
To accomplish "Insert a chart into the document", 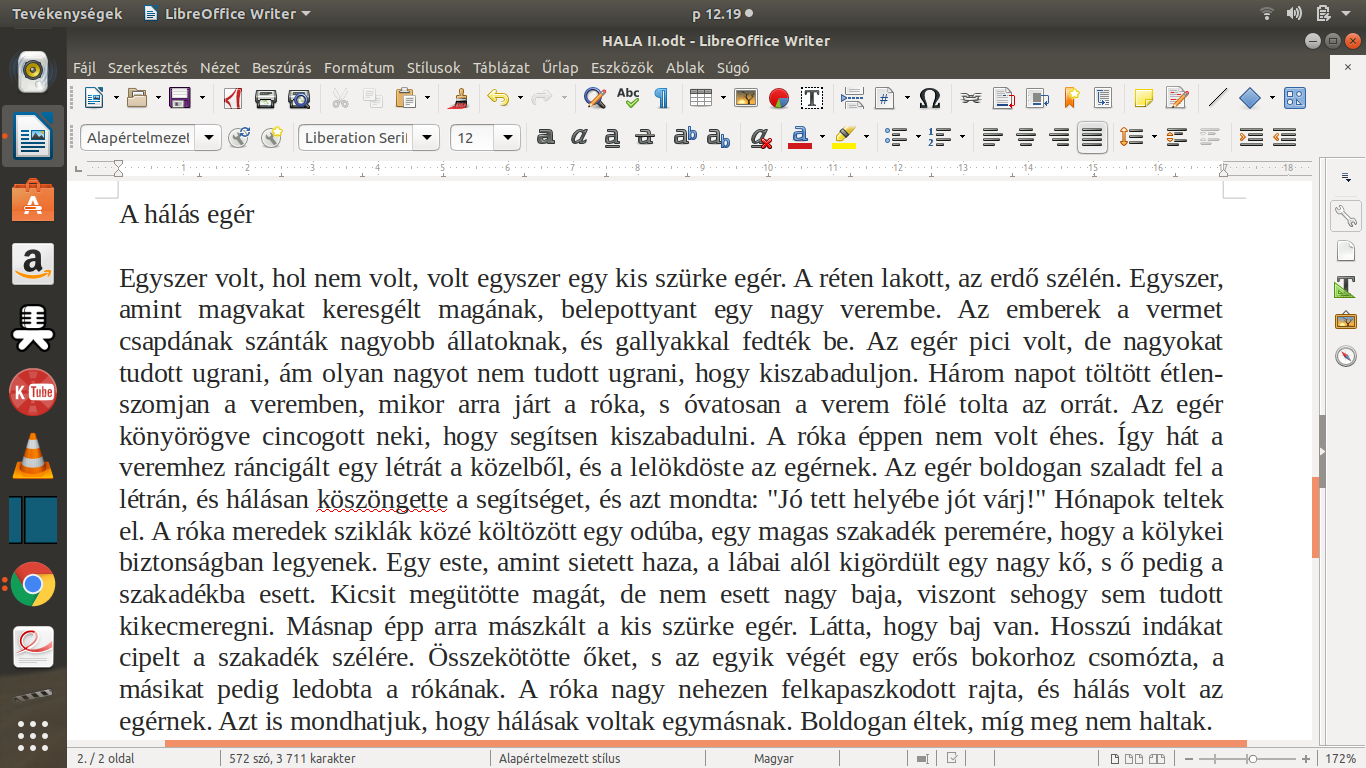I will click(779, 98).
